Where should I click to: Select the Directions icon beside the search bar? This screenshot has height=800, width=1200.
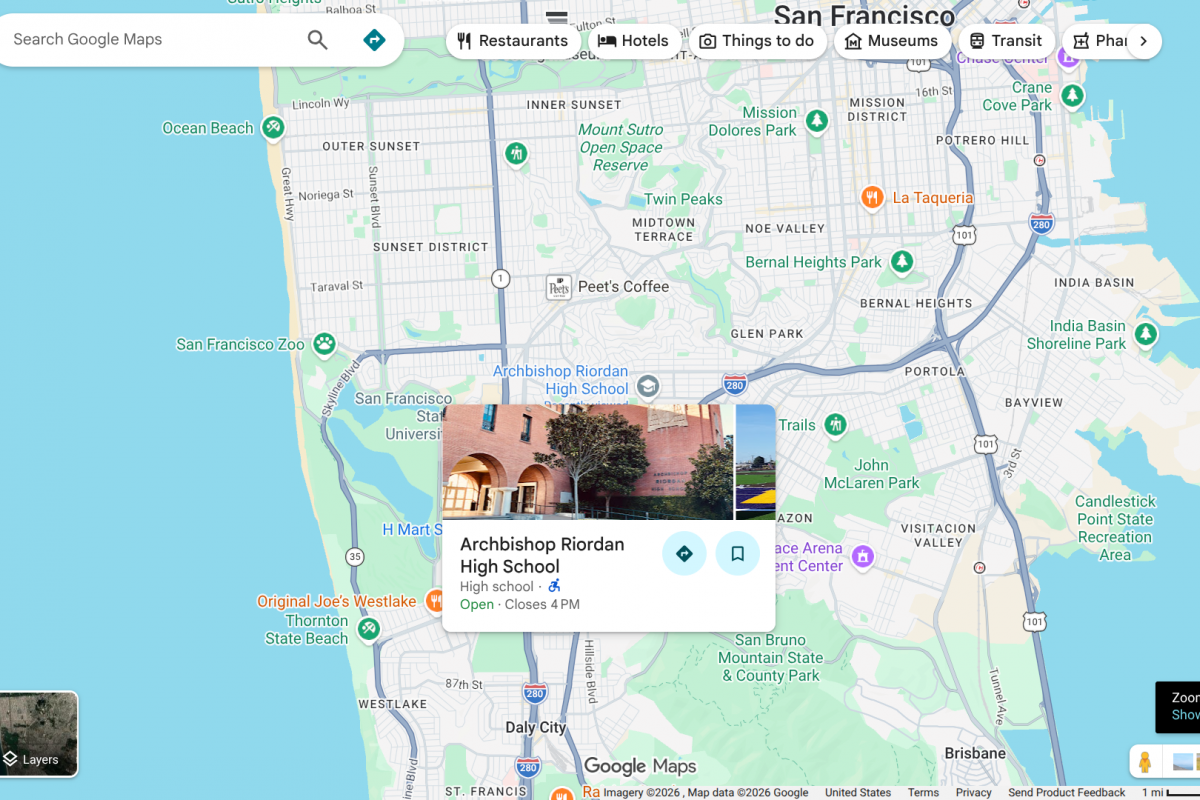[374, 40]
